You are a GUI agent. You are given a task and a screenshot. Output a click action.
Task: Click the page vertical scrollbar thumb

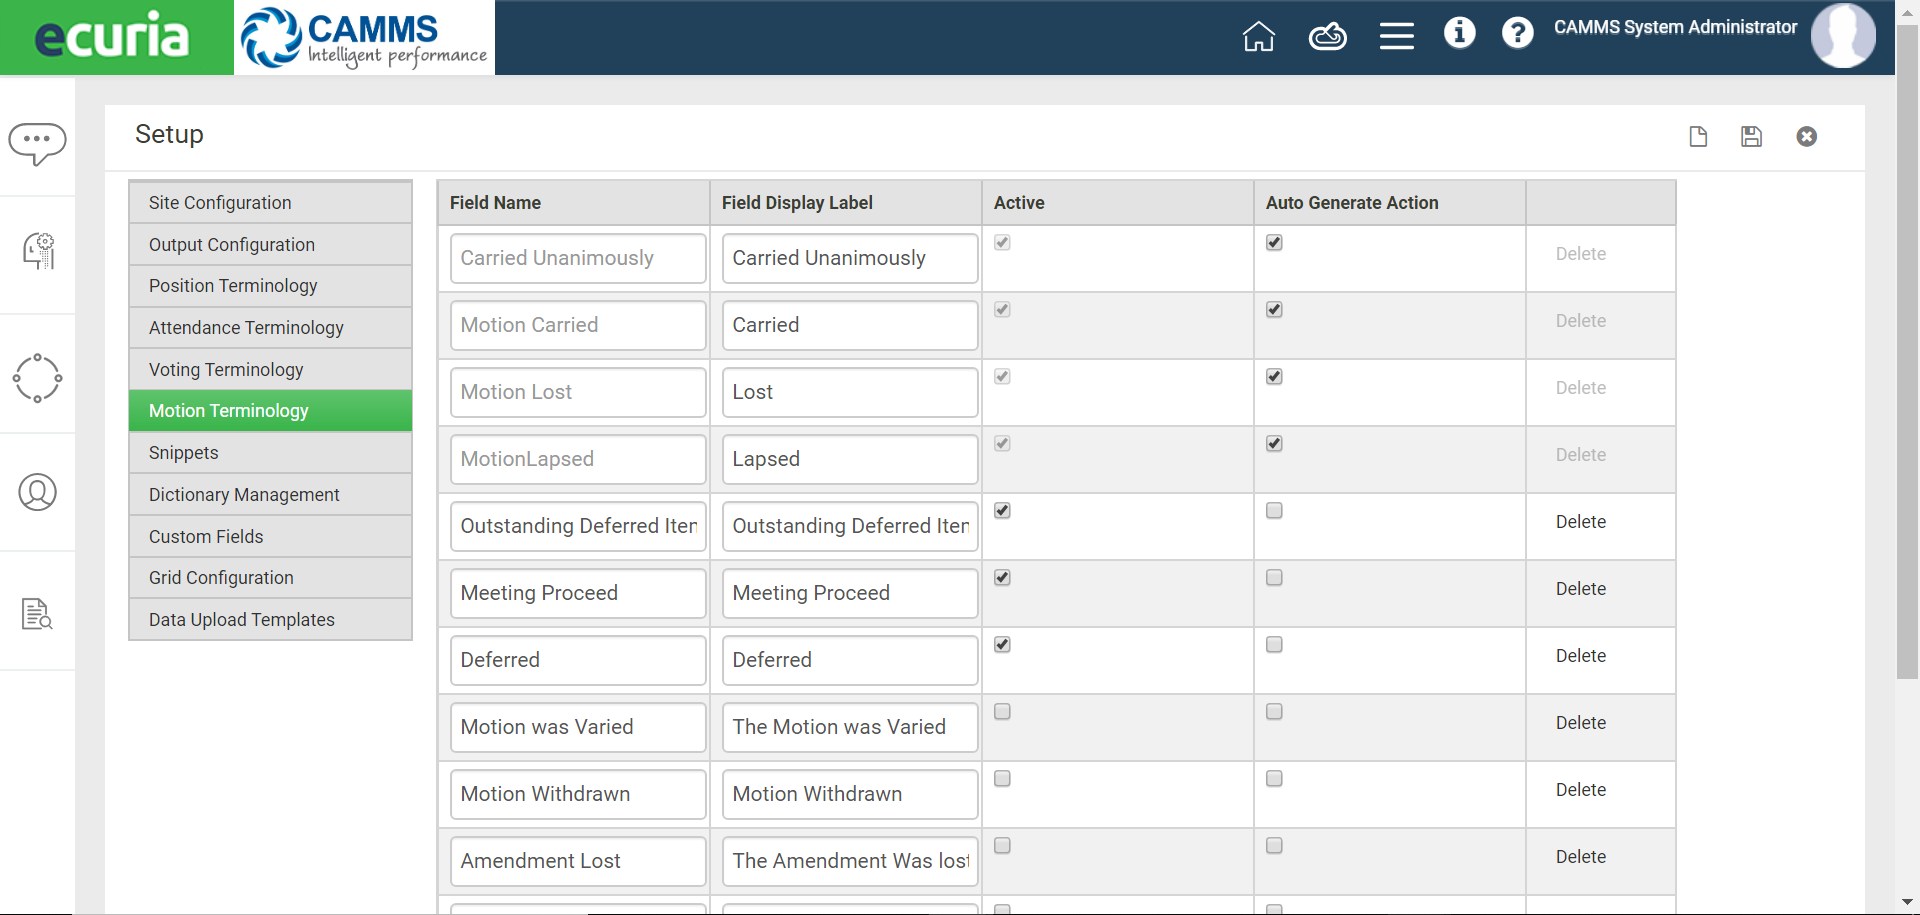tap(1907, 350)
